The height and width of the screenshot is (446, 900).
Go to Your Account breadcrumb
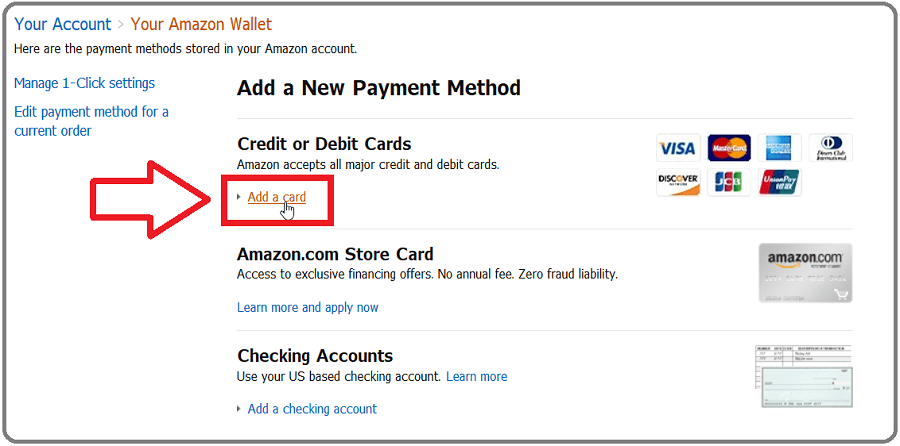tap(61, 24)
